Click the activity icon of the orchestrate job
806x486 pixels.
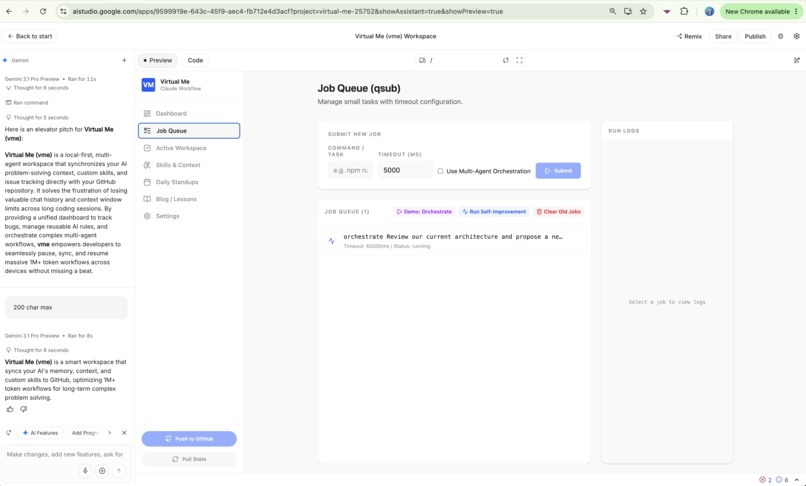click(x=332, y=241)
